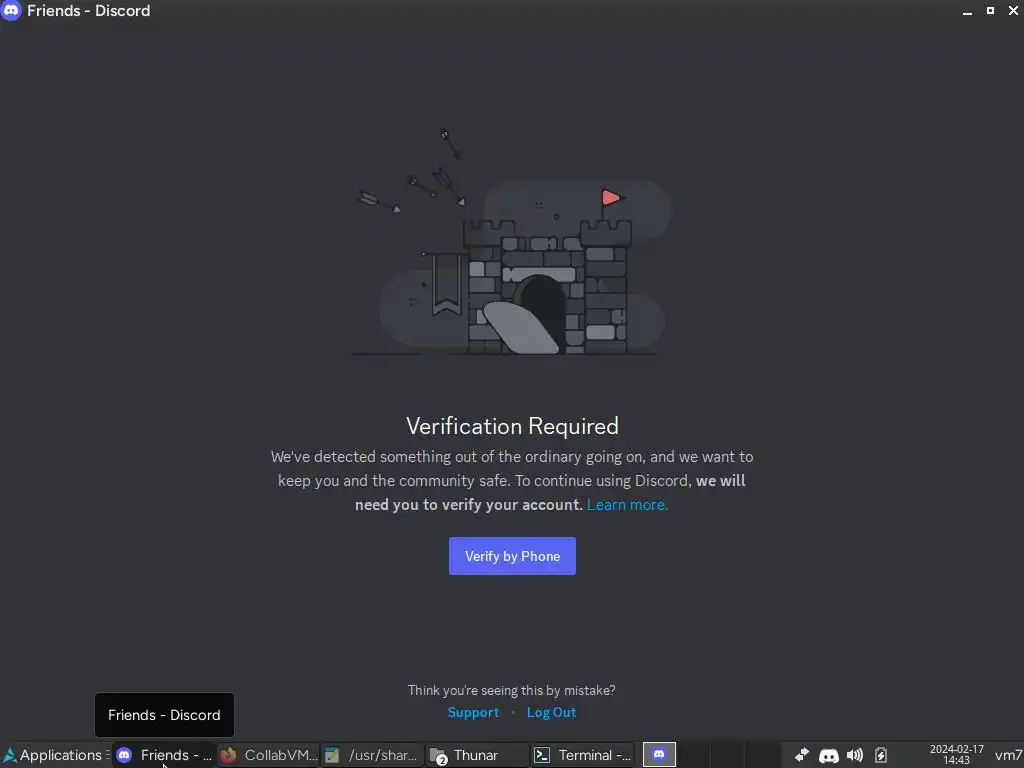Select the highlighted Discord icon taskbar button
The width and height of the screenshot is (1024, 768).
click(x=659, y=755)
